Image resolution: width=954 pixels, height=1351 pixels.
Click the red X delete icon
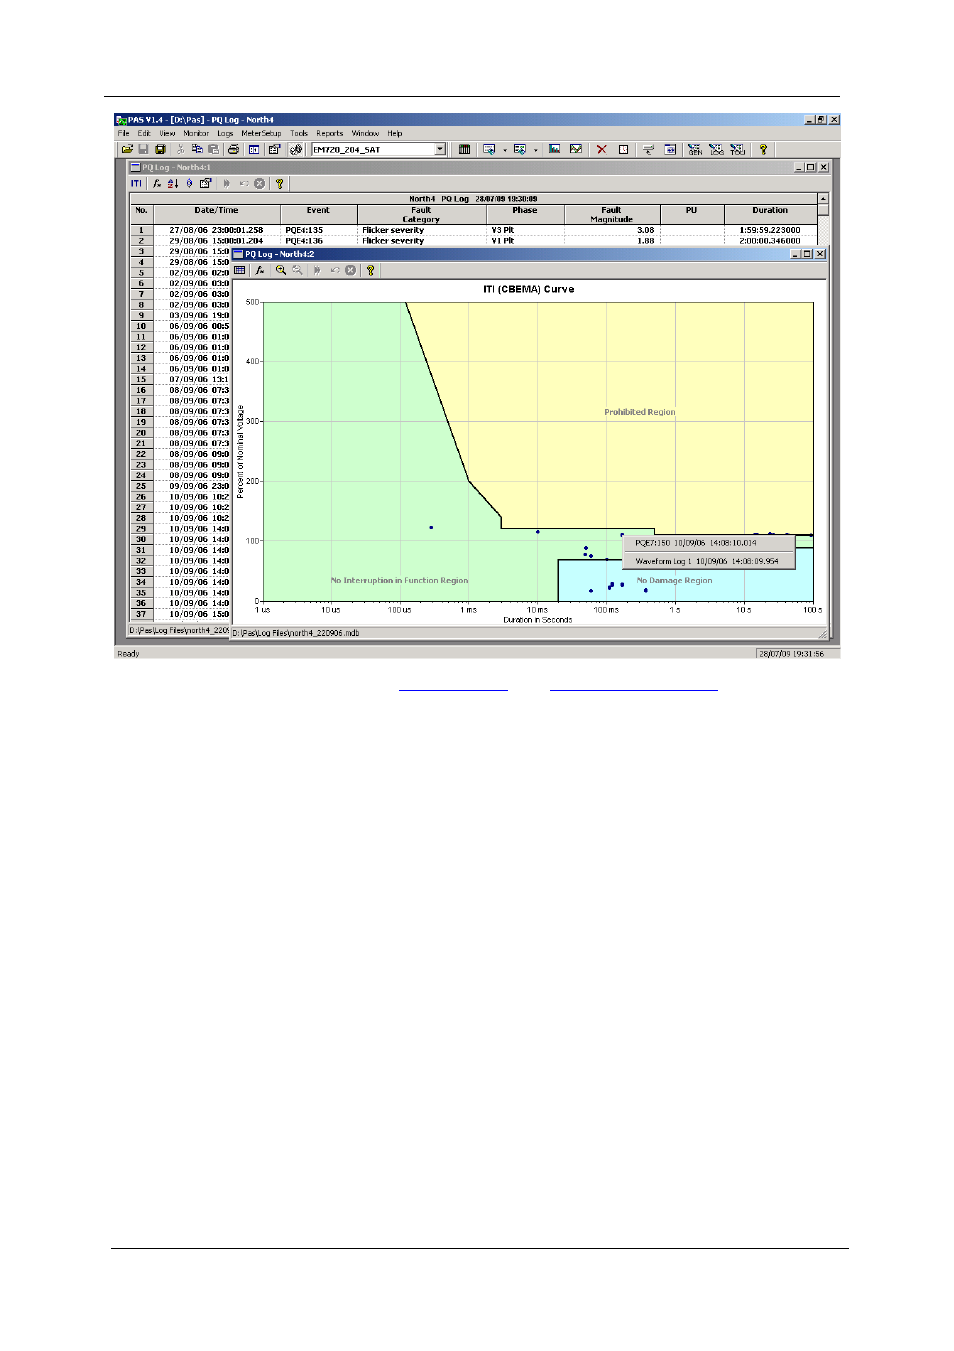601,150
